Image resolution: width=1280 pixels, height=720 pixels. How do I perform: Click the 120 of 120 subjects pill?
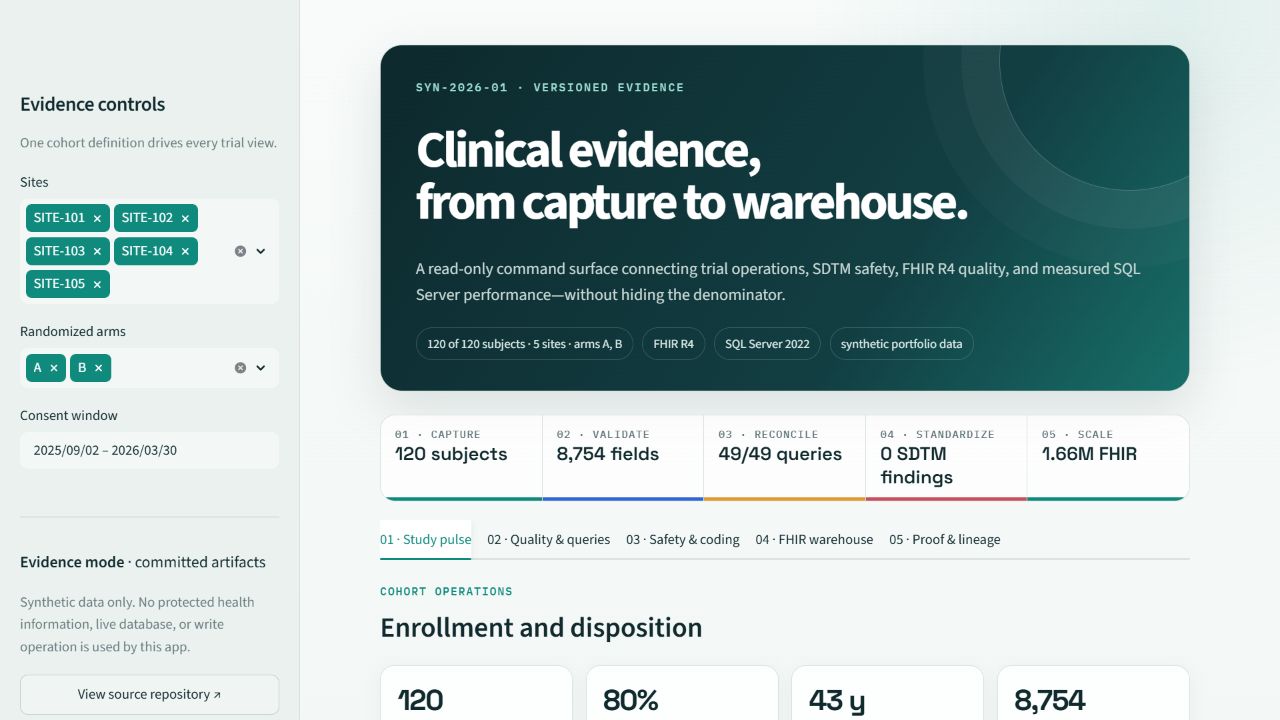524,344
